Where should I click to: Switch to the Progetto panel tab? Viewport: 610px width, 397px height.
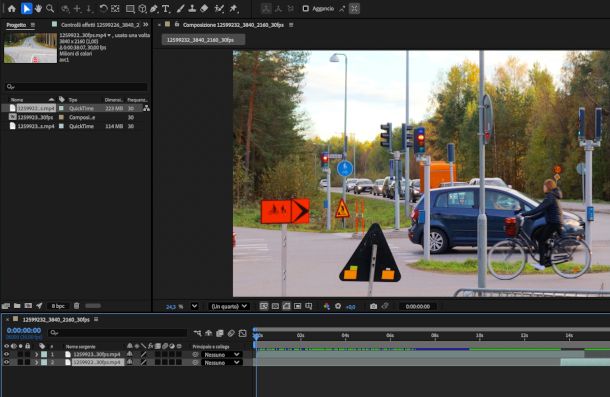(x=16, y=25)
